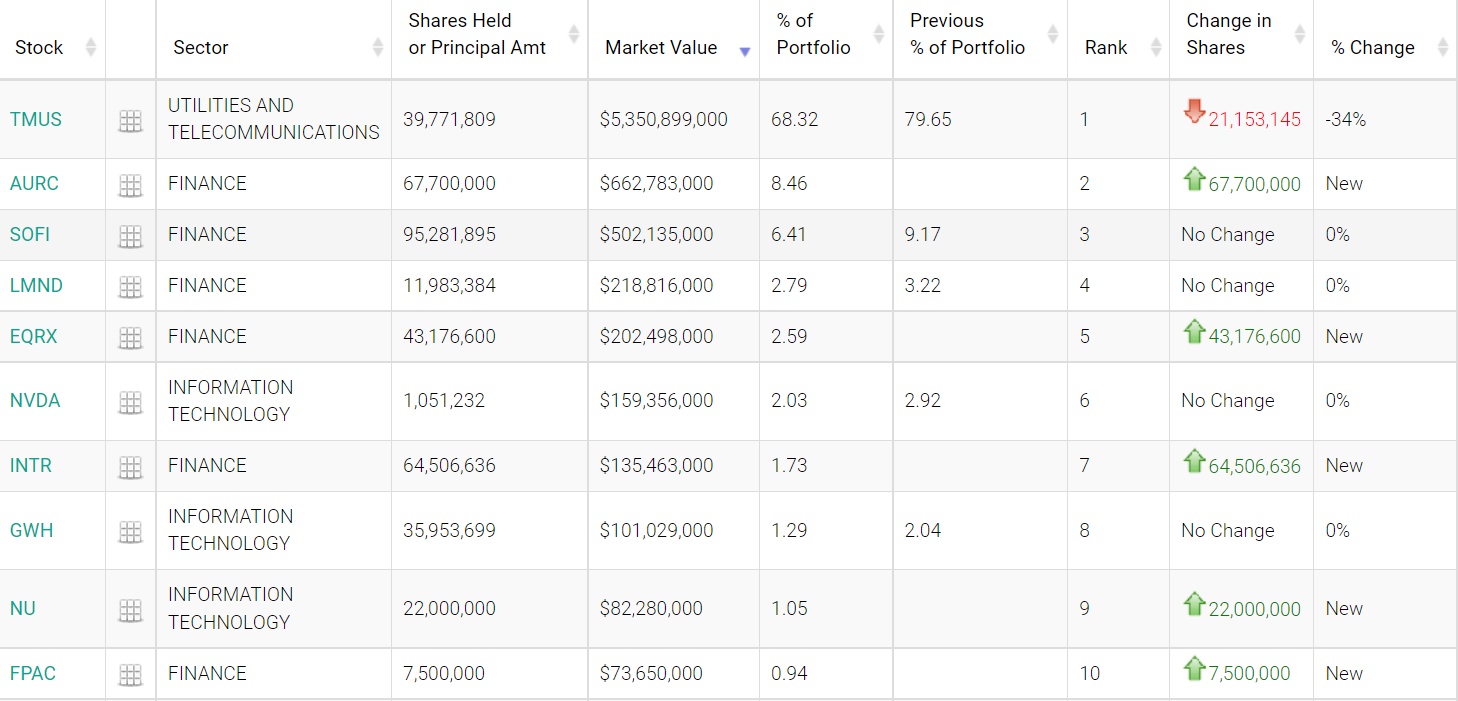The image size is (1458, 701).
Task: Click the red down arrow for TMUS
Action: click(x=1194, y=111)
